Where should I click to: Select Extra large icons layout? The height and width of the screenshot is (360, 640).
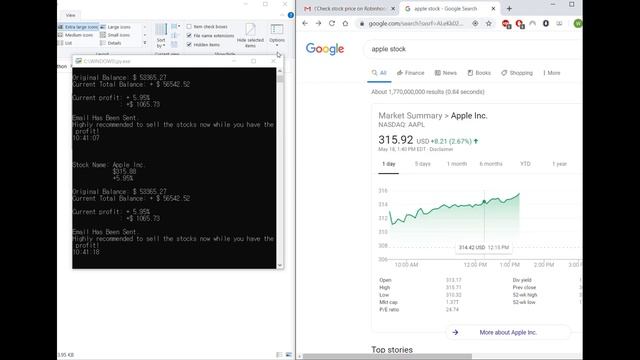point(78,27)
